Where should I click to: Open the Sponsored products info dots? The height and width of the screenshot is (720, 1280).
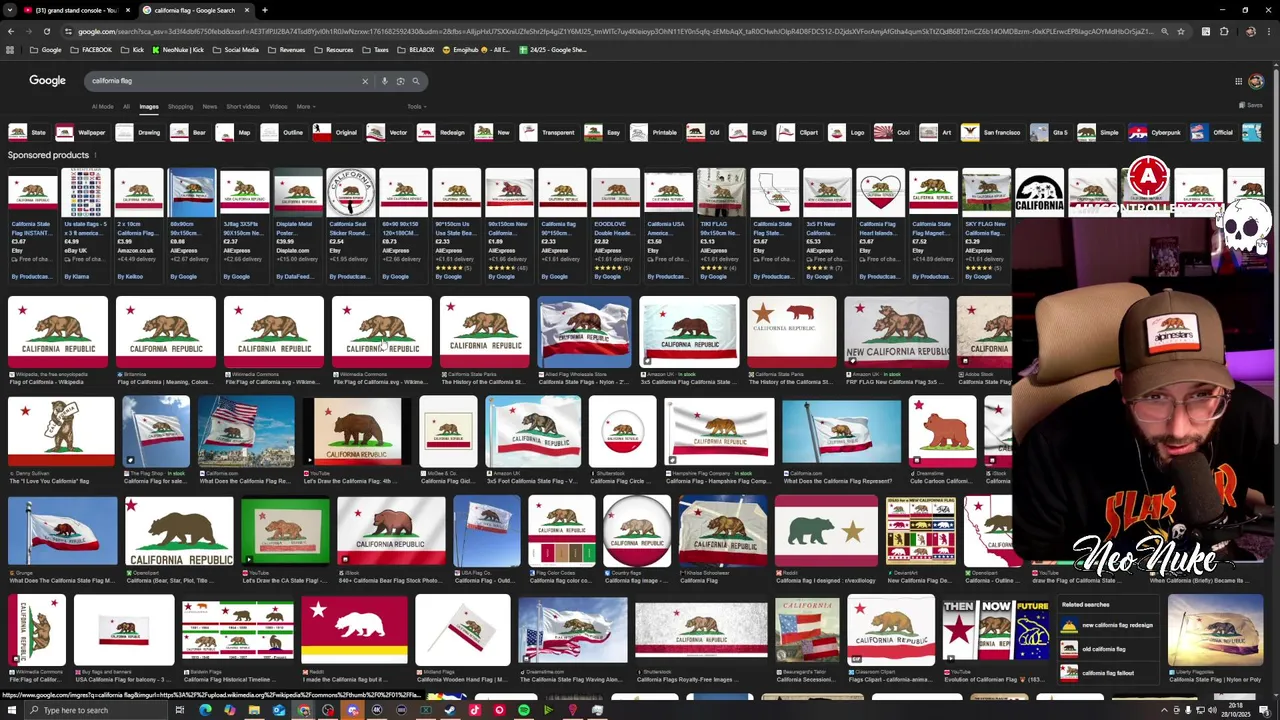96,155
